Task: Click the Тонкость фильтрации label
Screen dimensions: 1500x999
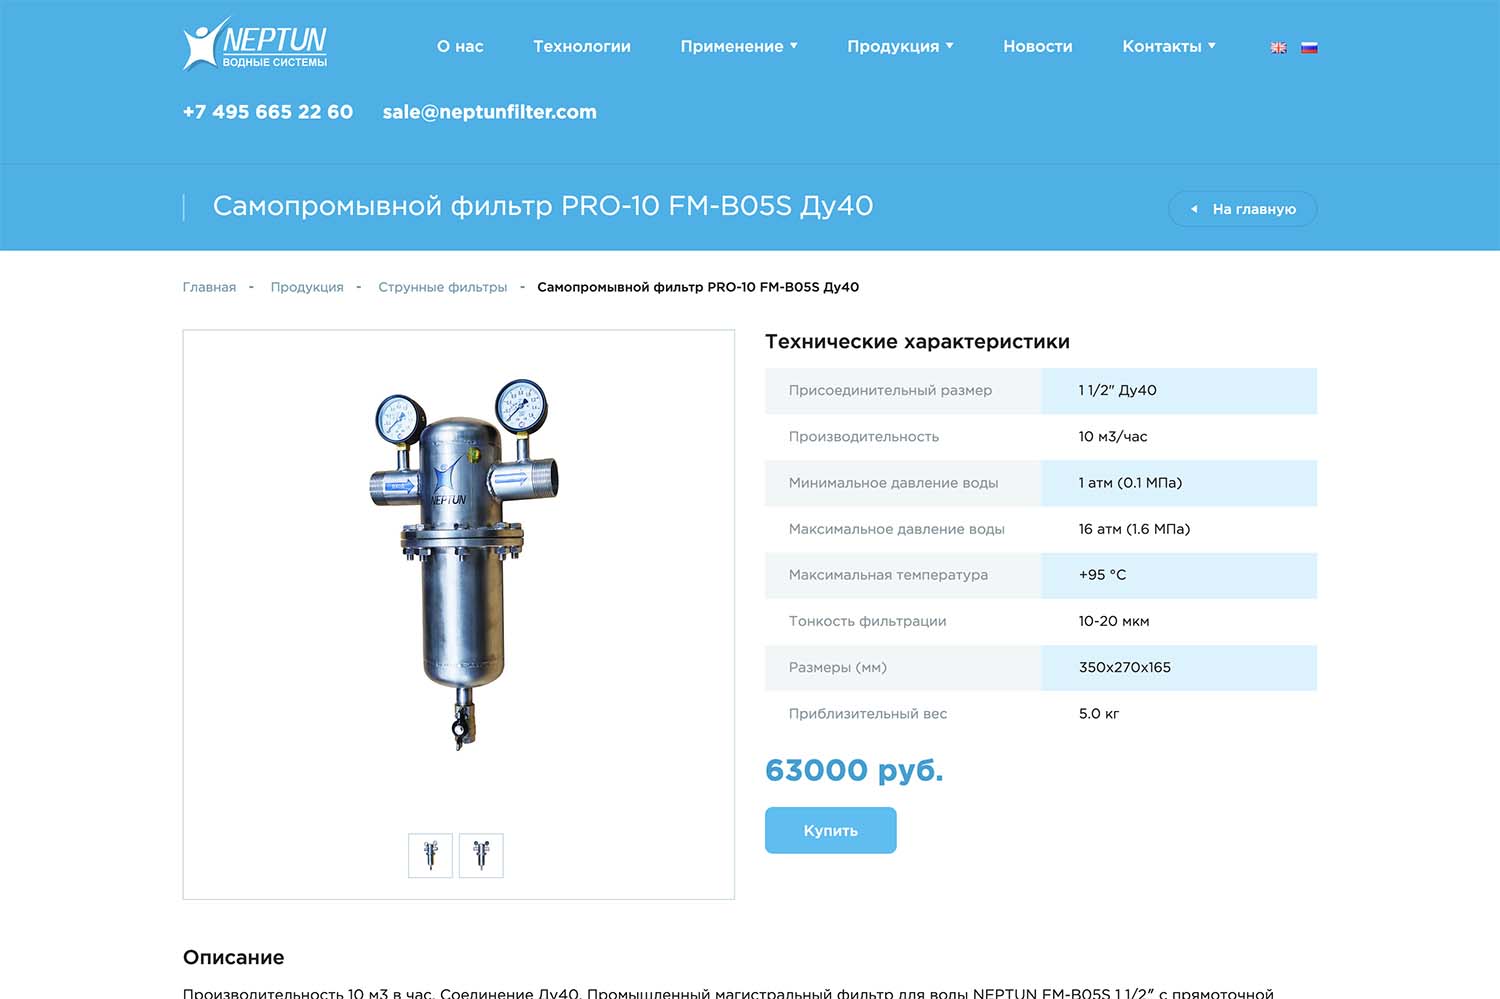Action: (x=867, y=621)
